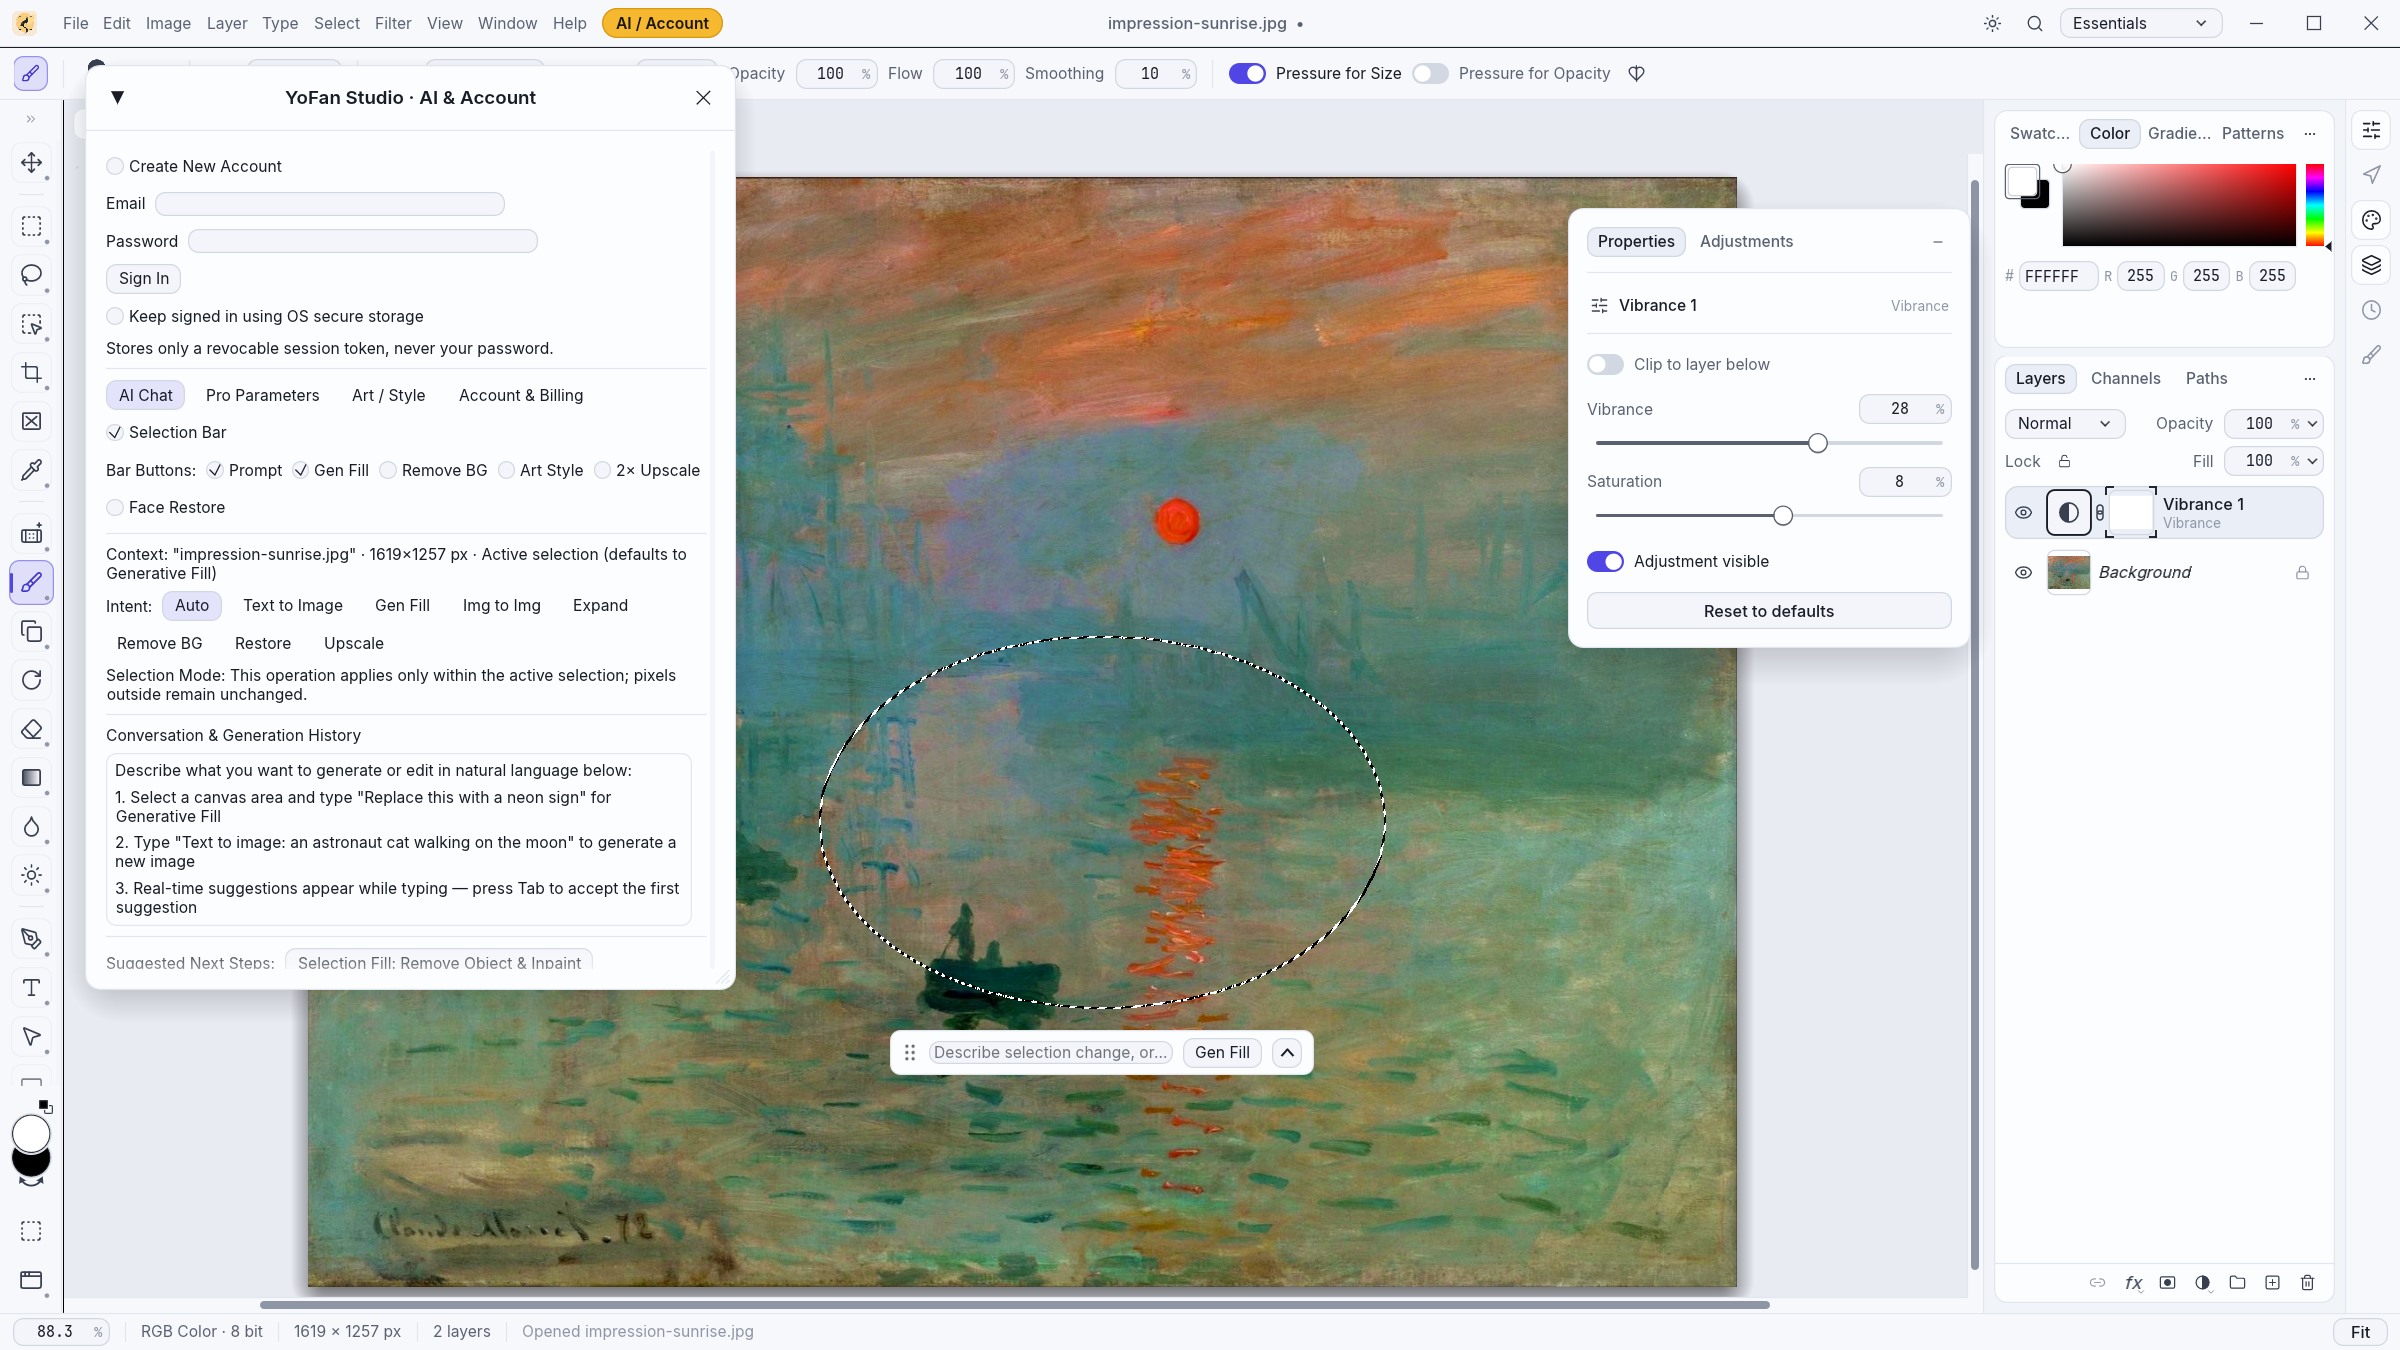Select the Clone Stamp tool
The height and width of the screenshot is (1350, 2400).
point(31,632)
